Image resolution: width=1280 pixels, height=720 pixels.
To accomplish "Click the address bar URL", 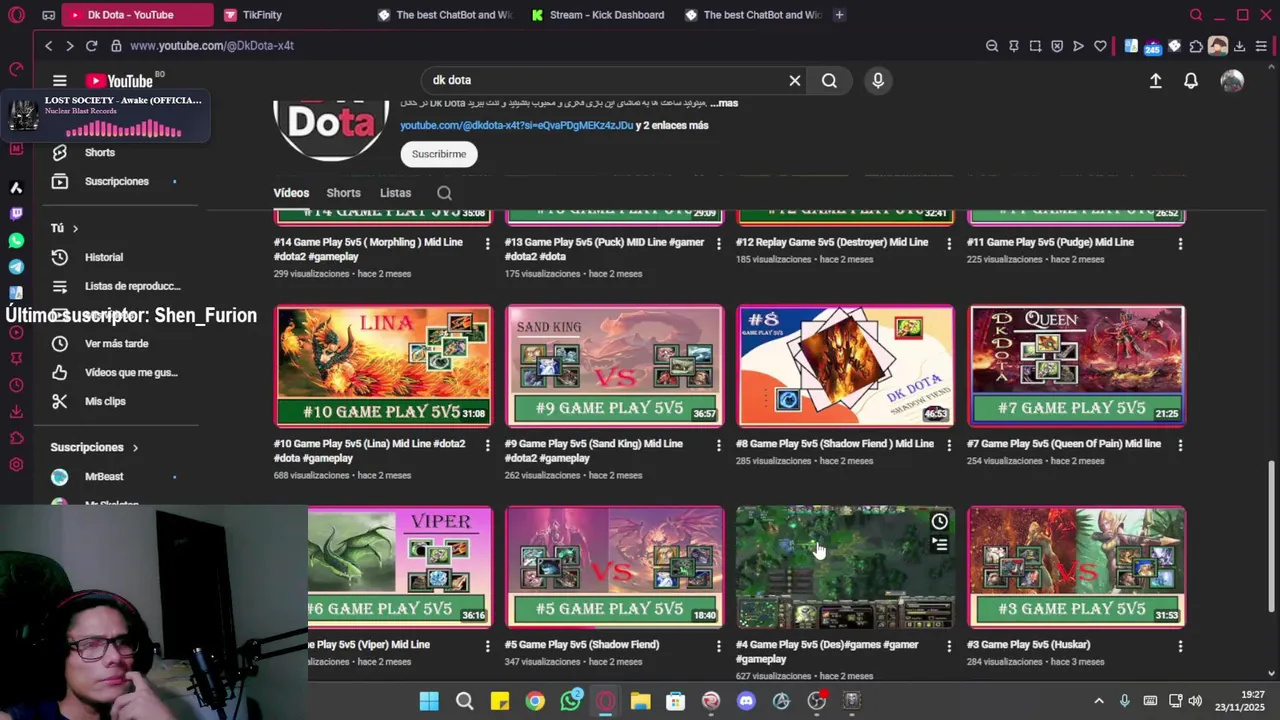I will (x=212, y=45).
